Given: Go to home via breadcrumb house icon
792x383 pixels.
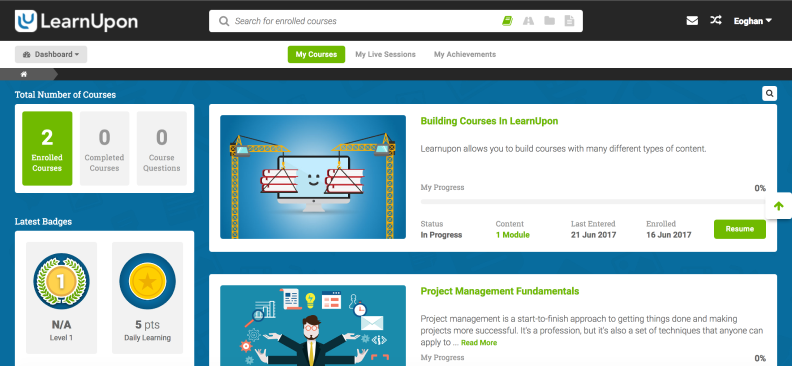Looking at the screenshot, I should click(24, 74).
